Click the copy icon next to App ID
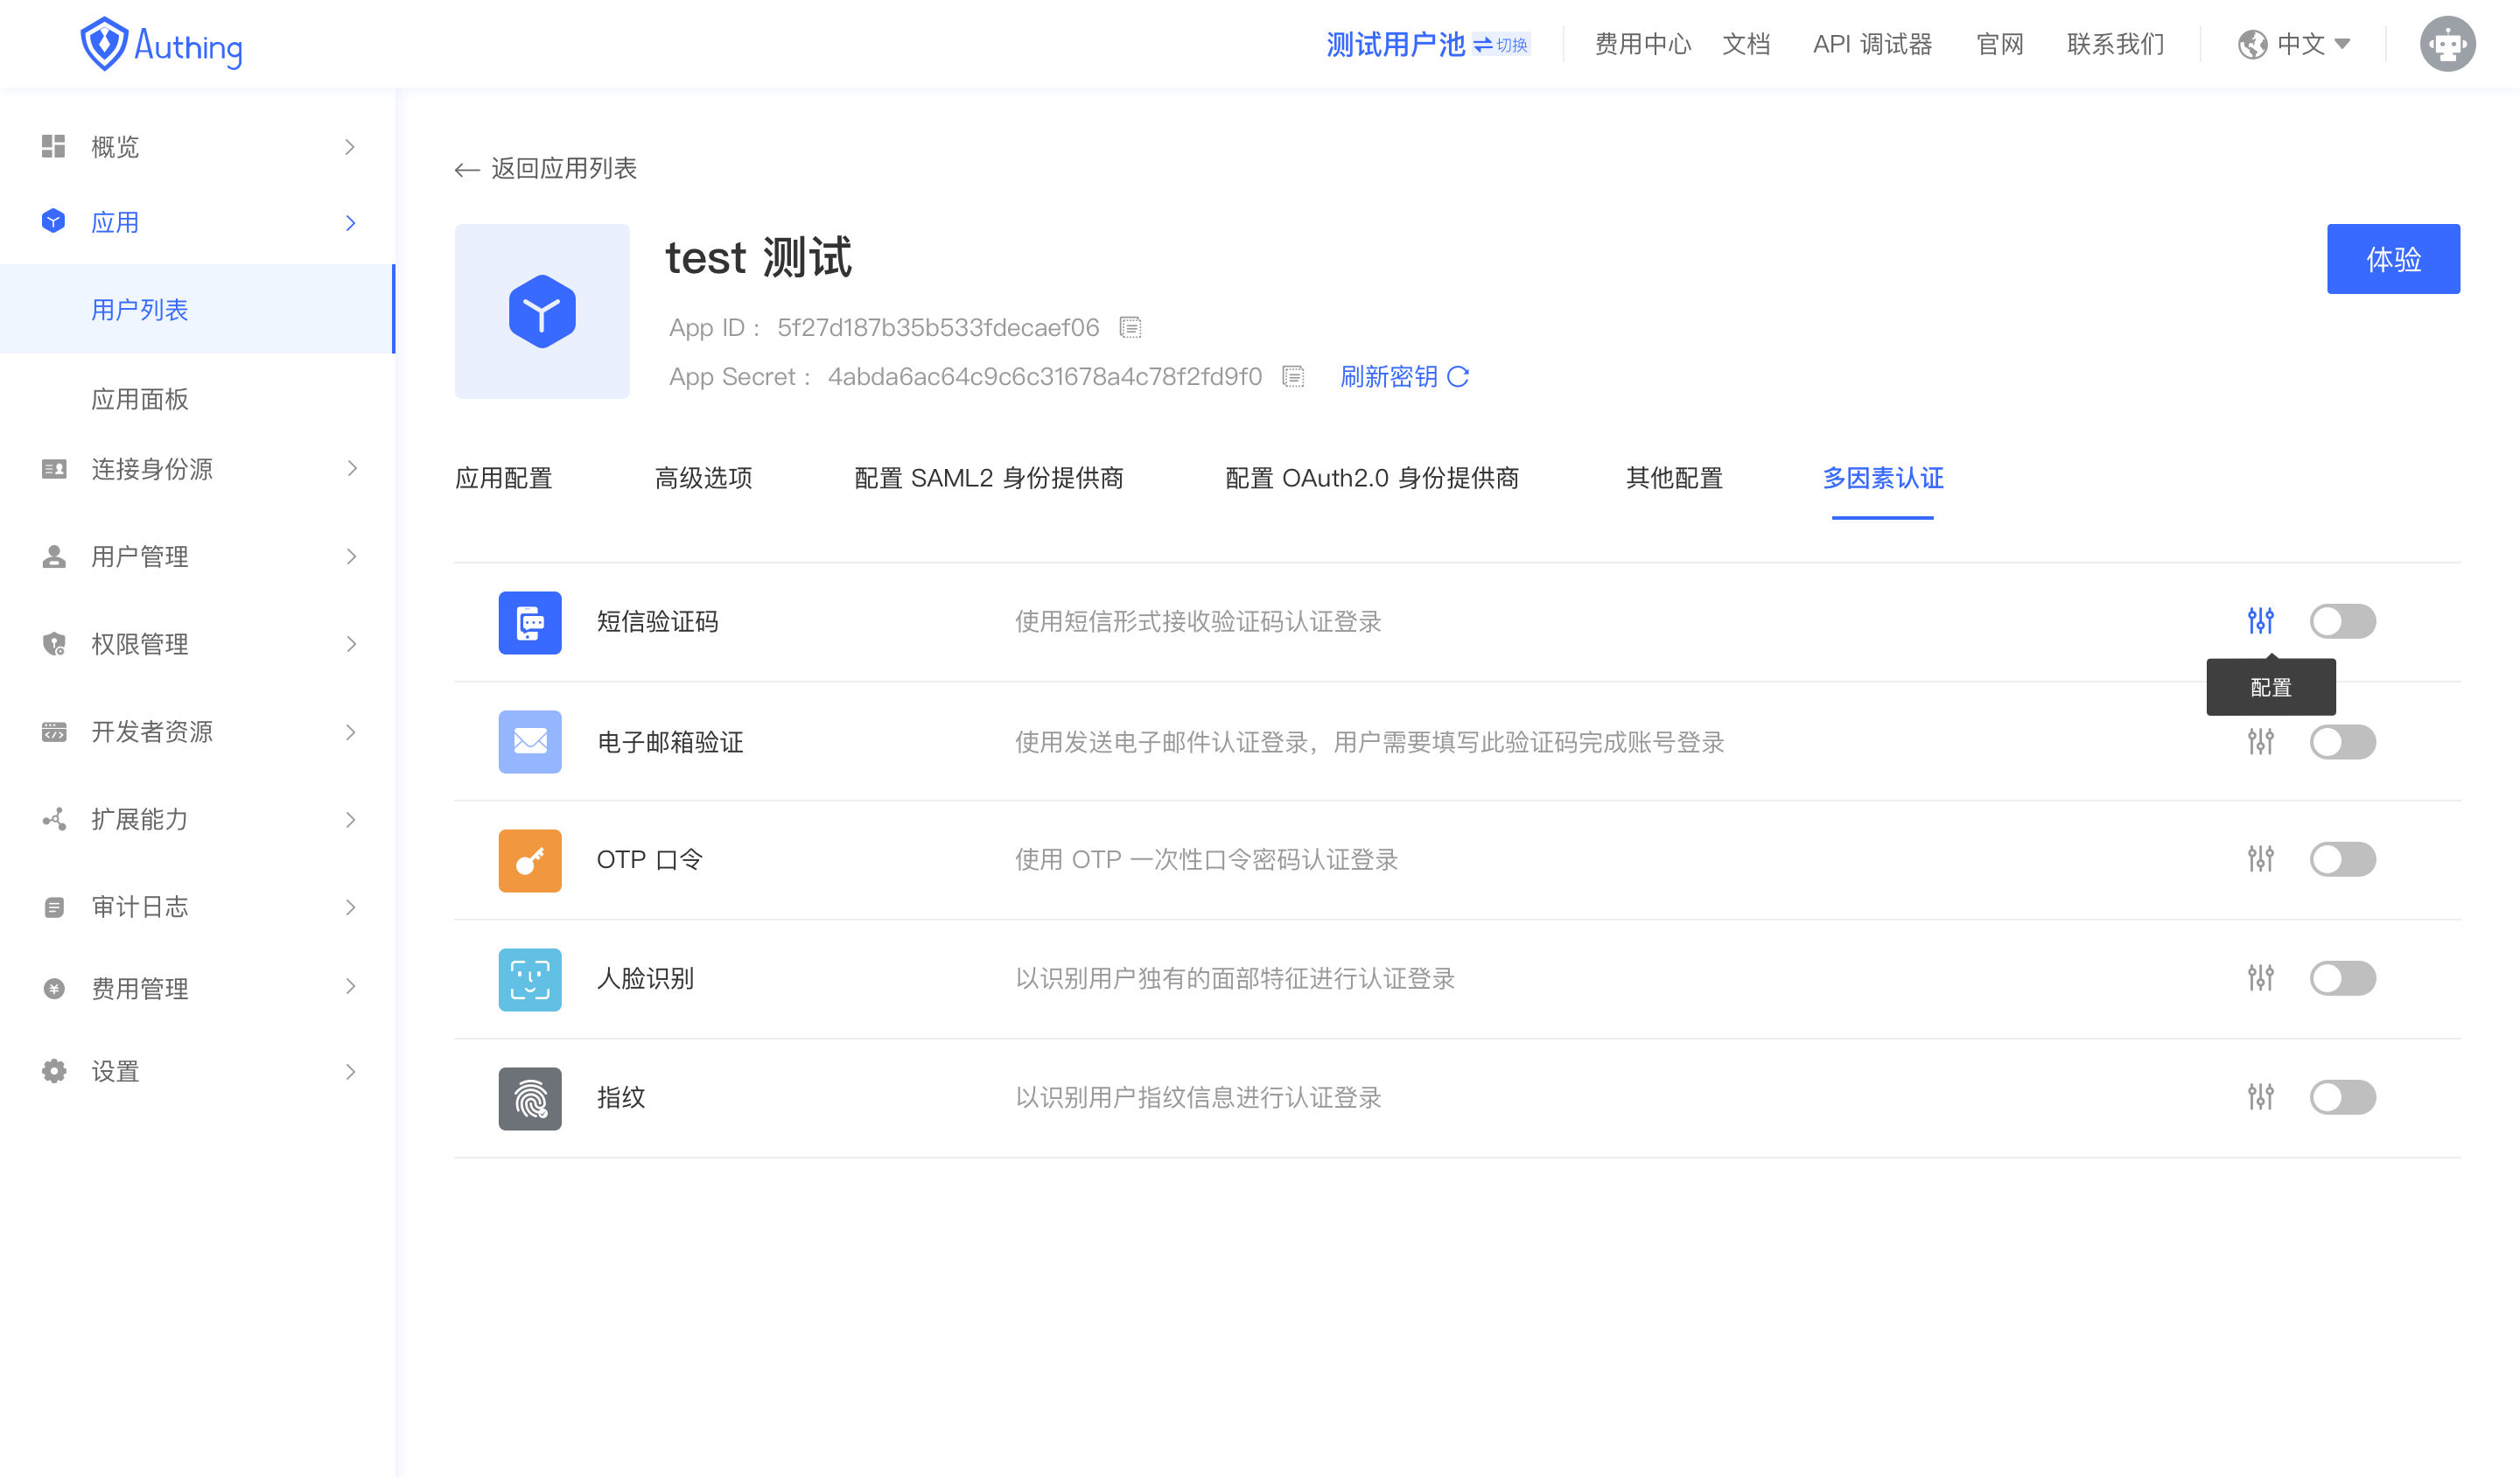 (1130, 328)
